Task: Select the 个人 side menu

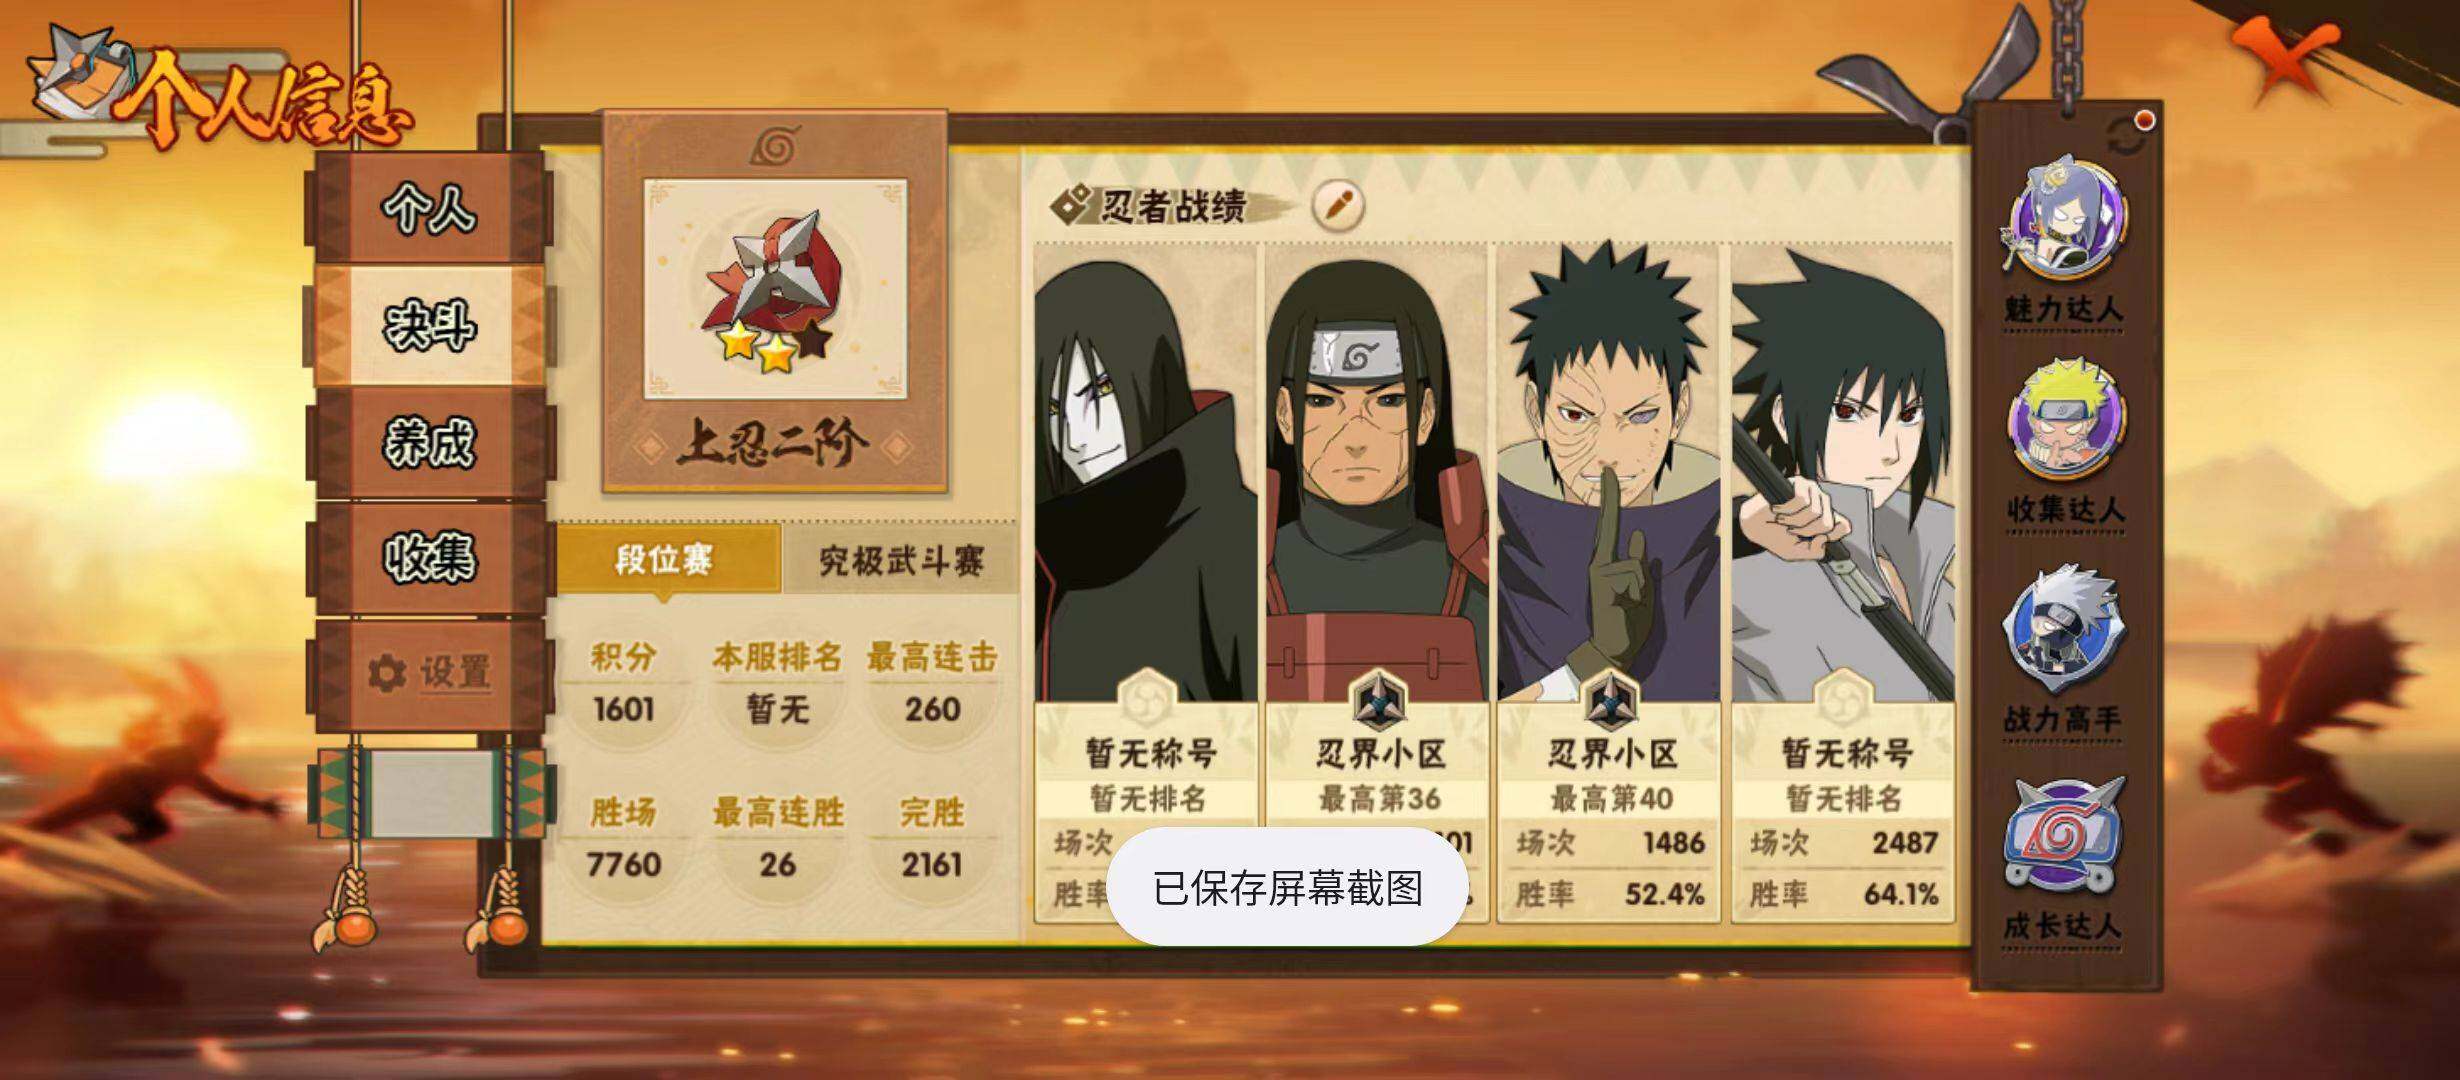Action: pos(430,207)
